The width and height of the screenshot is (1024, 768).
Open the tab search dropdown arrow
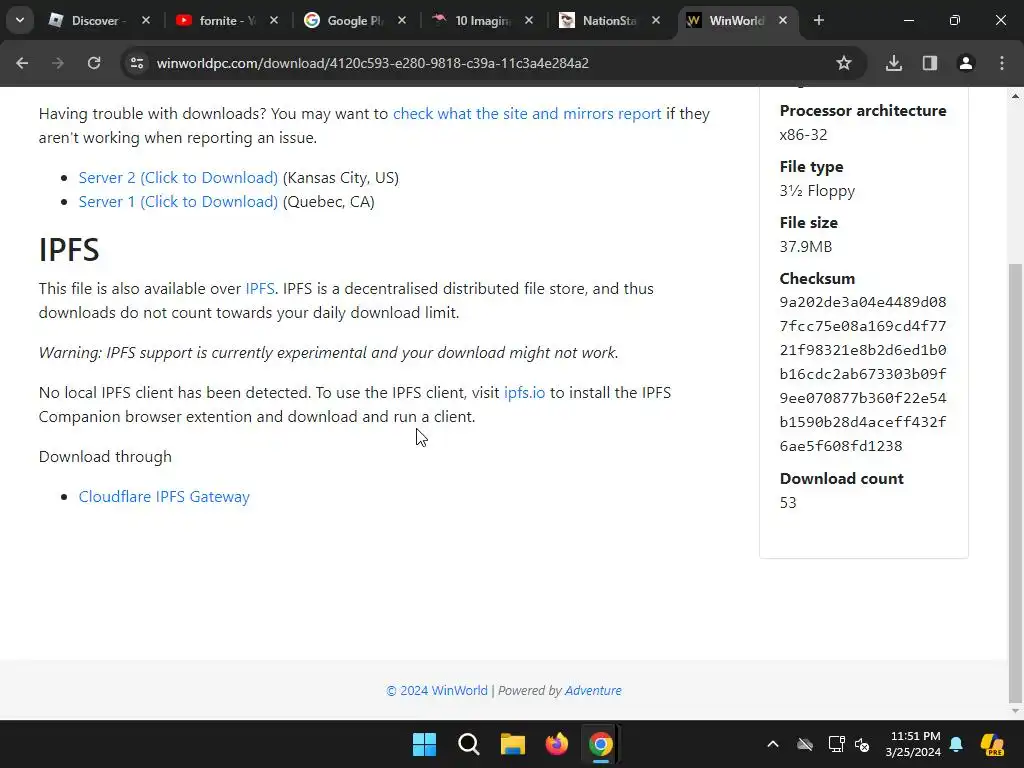point(20,20)
